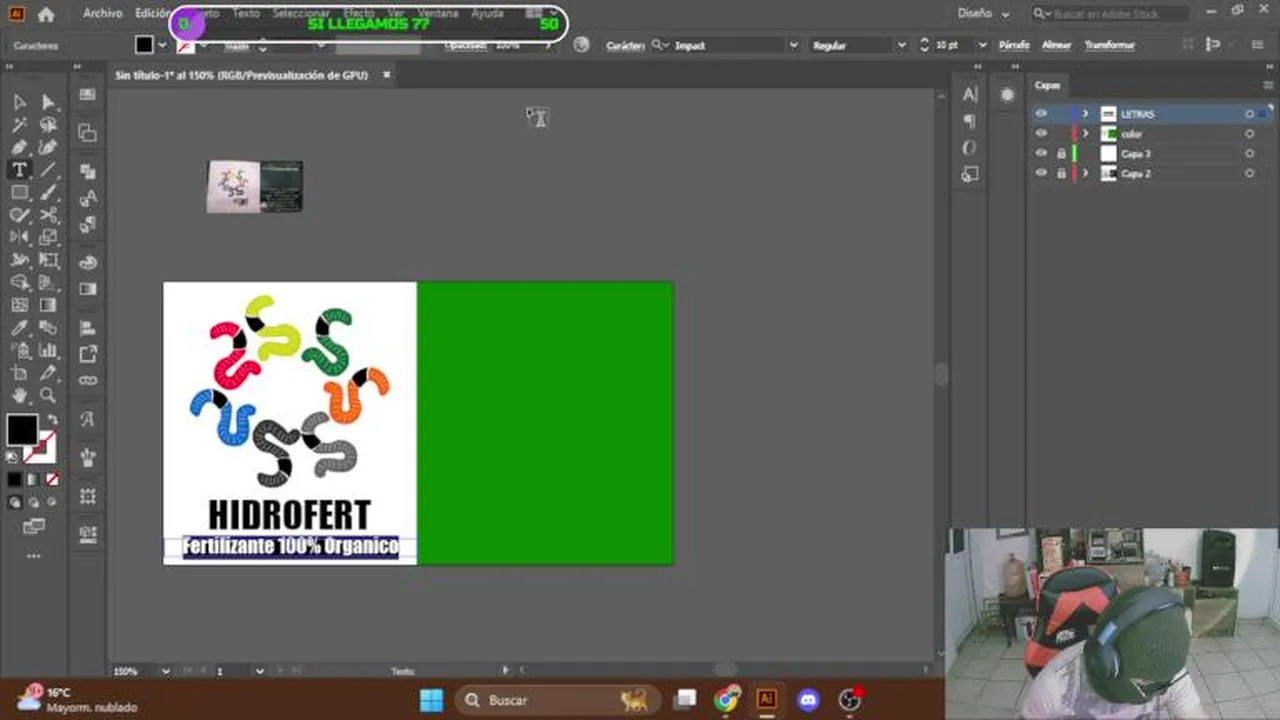The image size is (1280, 720).
Task: Open the Edición menu
Action: (x=153, y=14)
